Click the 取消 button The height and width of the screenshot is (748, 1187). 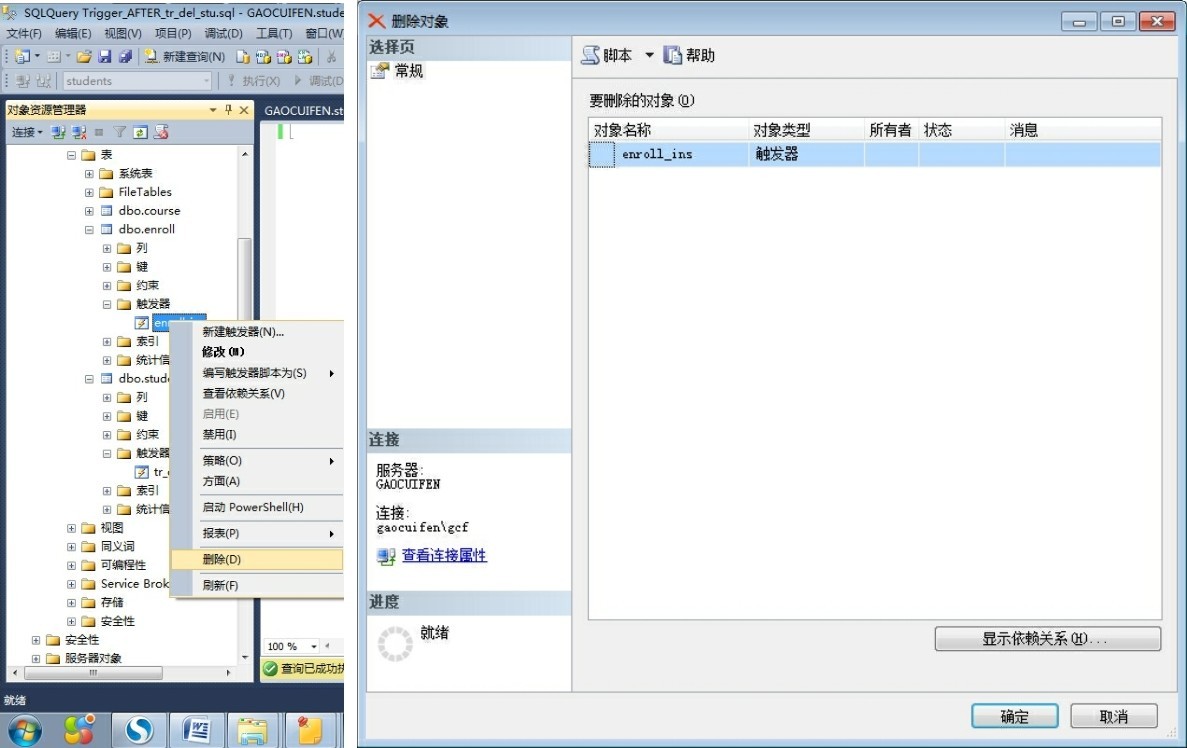(1114, 716)
